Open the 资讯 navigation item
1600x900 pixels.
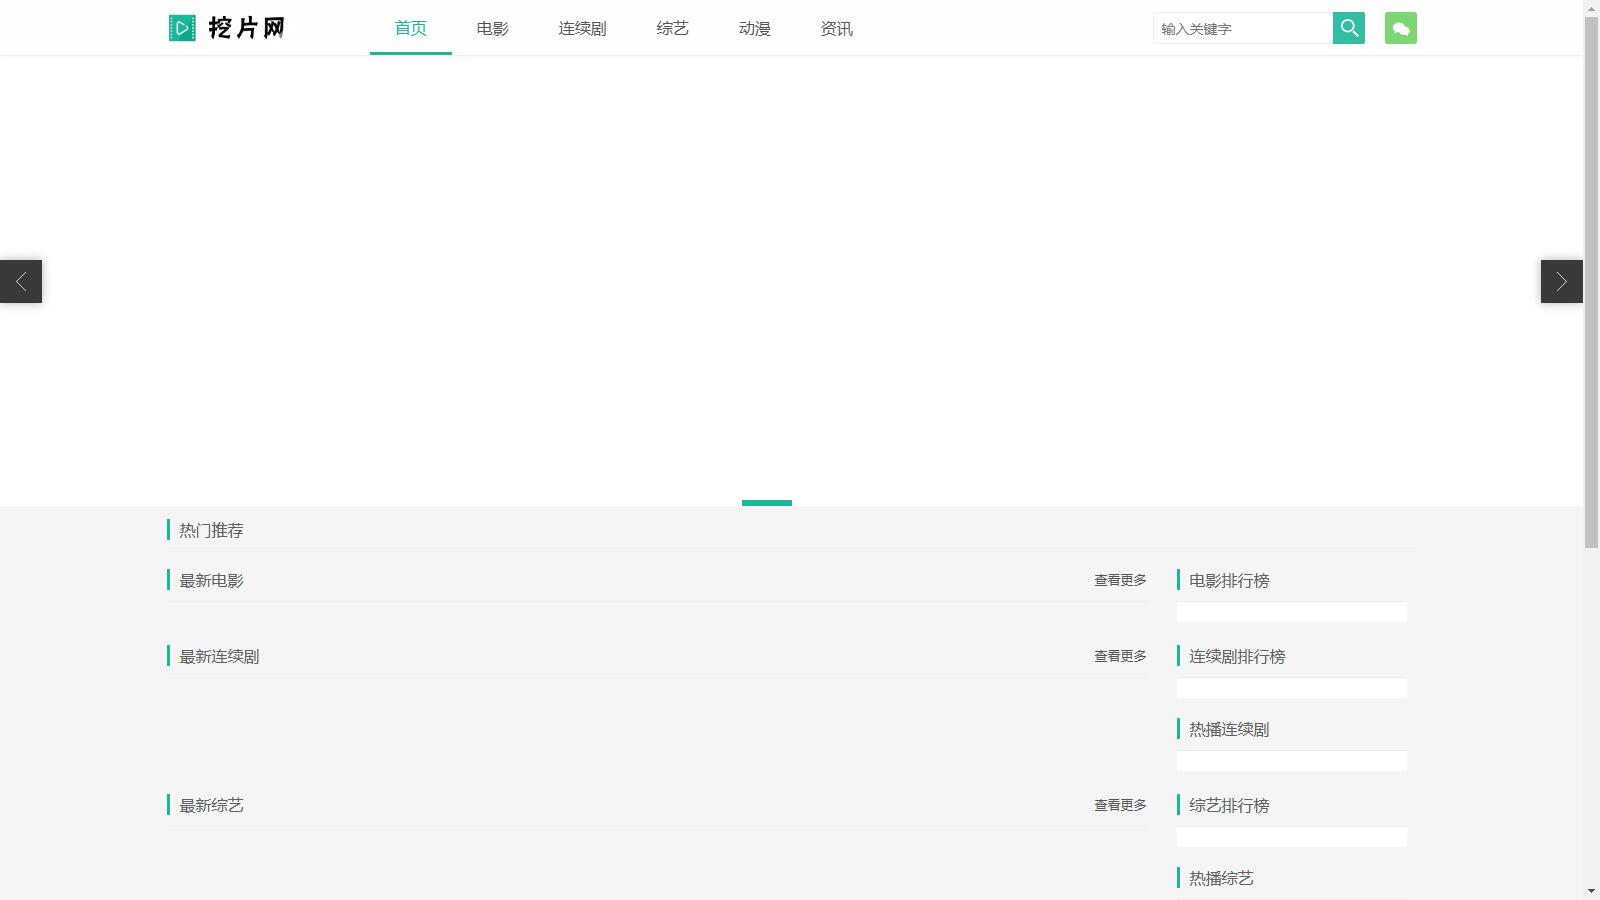point(836,28)
